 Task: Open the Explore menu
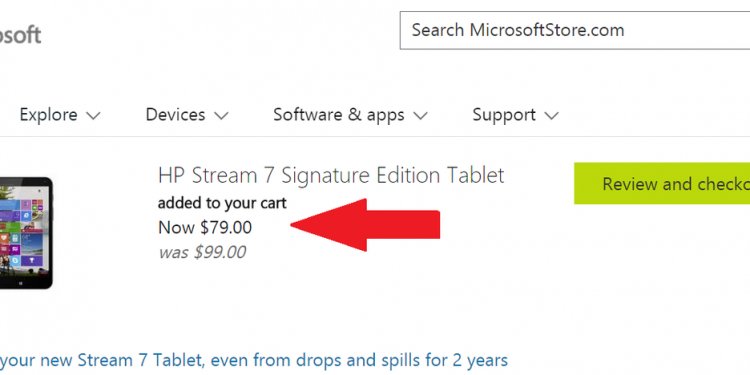(48, 115)
